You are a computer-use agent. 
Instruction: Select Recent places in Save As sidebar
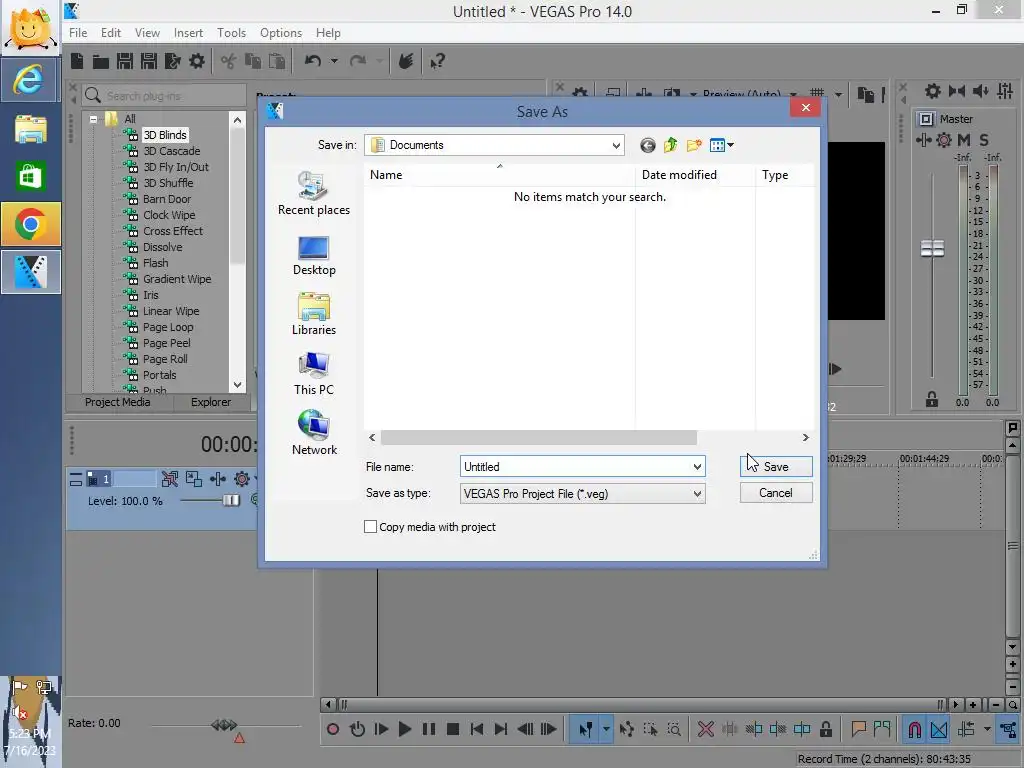(313, 193)
